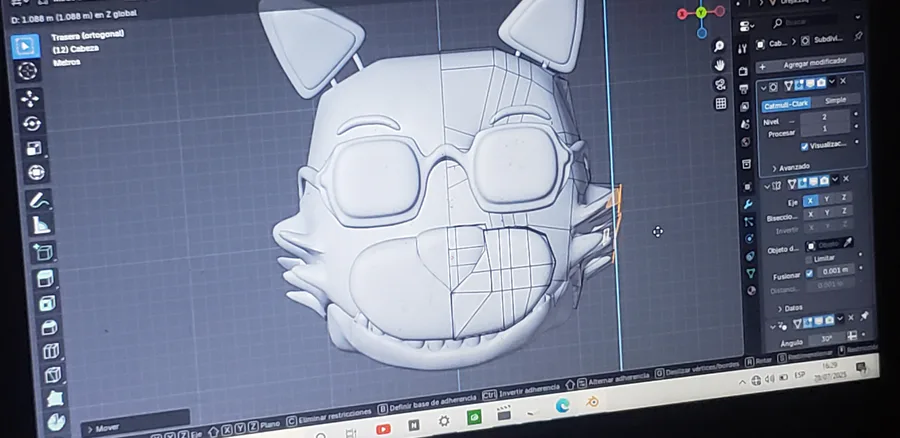This screenshot has height=438, width=900.
Task: Expand the Avanzado section
Action: pyautogui.click(x=791, y=167)
